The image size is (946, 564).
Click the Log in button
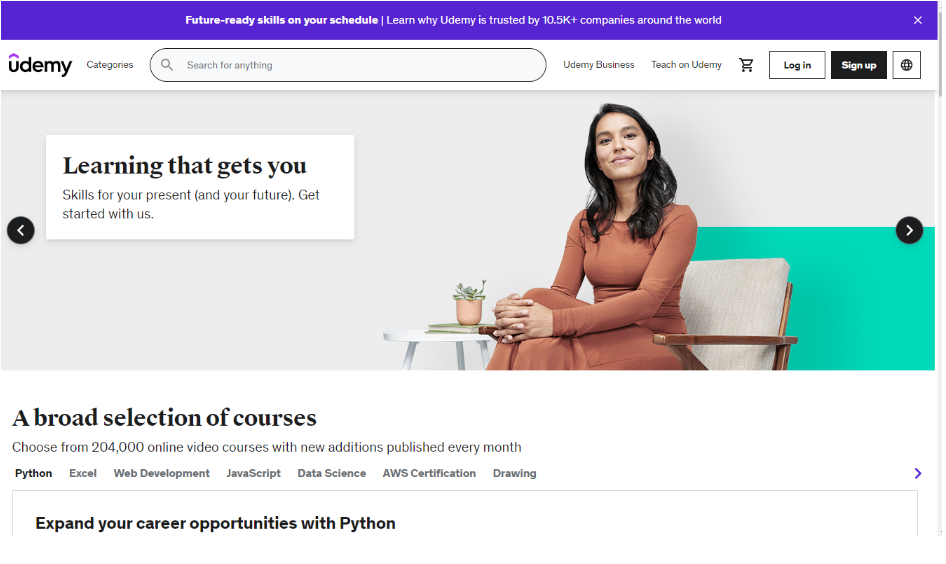click(797, 65)
